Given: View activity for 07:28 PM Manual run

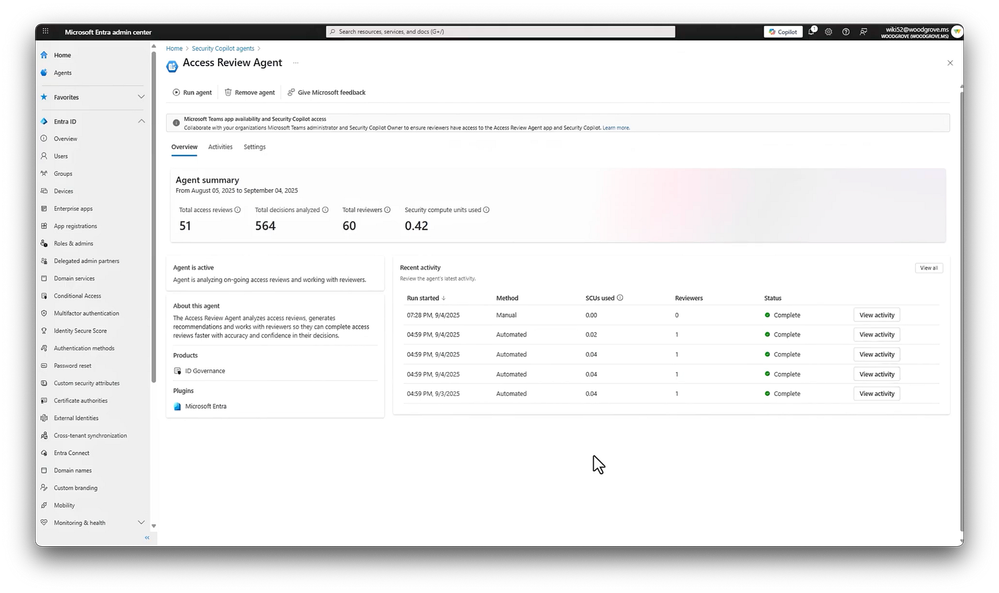Looking at the screenshot, I should (877, 315).
